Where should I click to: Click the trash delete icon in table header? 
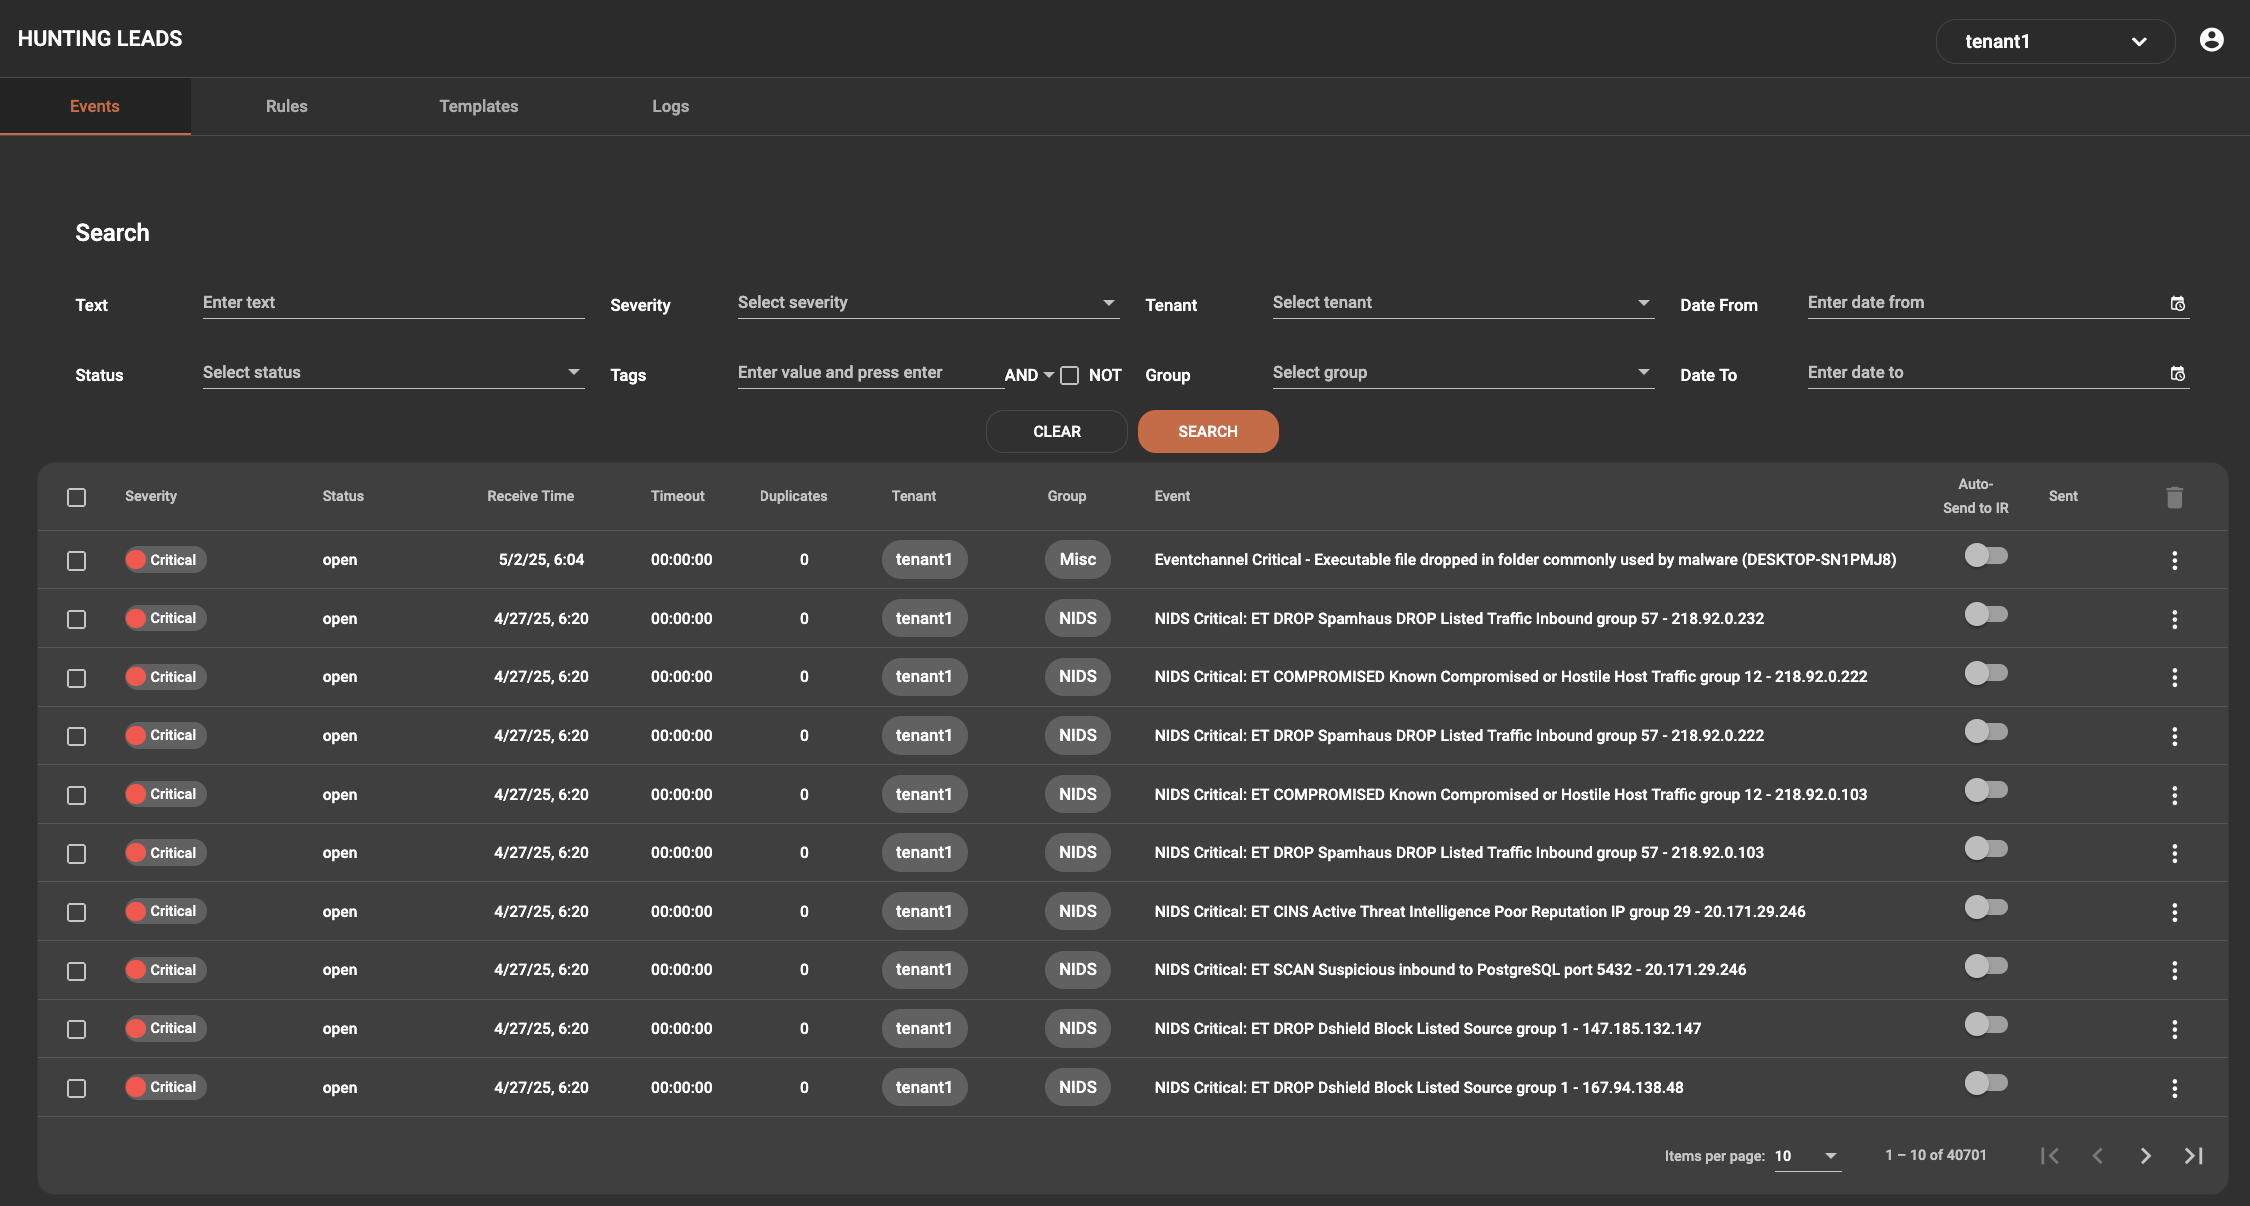coord(2174,497)
